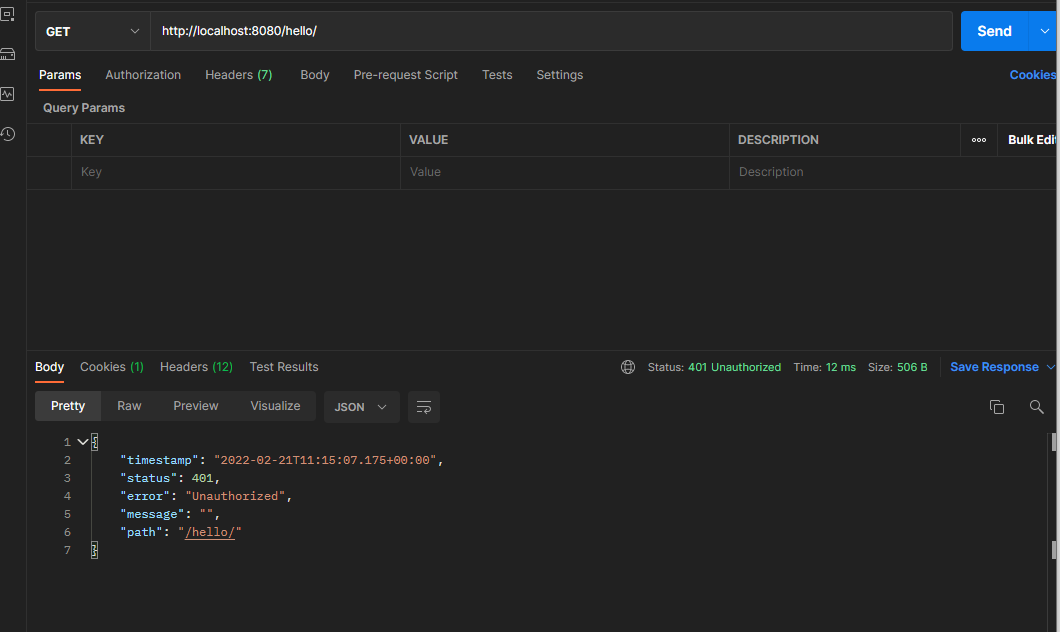Switch to the Authorization tab

(x=143, y=75)
